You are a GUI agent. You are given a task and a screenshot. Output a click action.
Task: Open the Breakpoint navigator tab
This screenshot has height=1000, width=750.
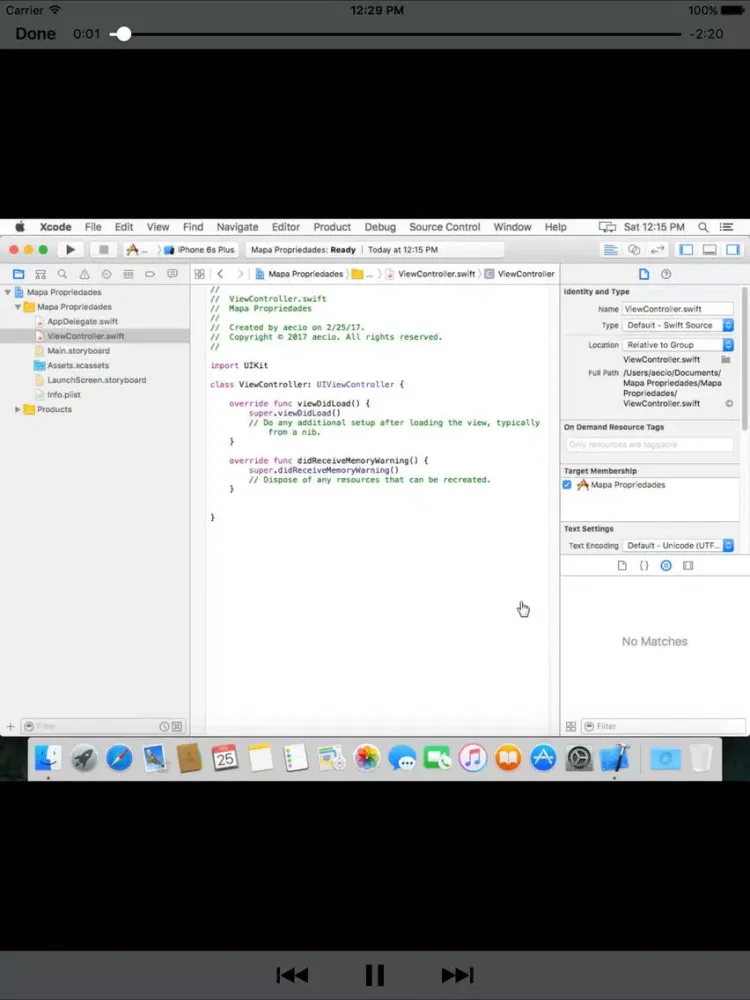click(x=150, y=274)
